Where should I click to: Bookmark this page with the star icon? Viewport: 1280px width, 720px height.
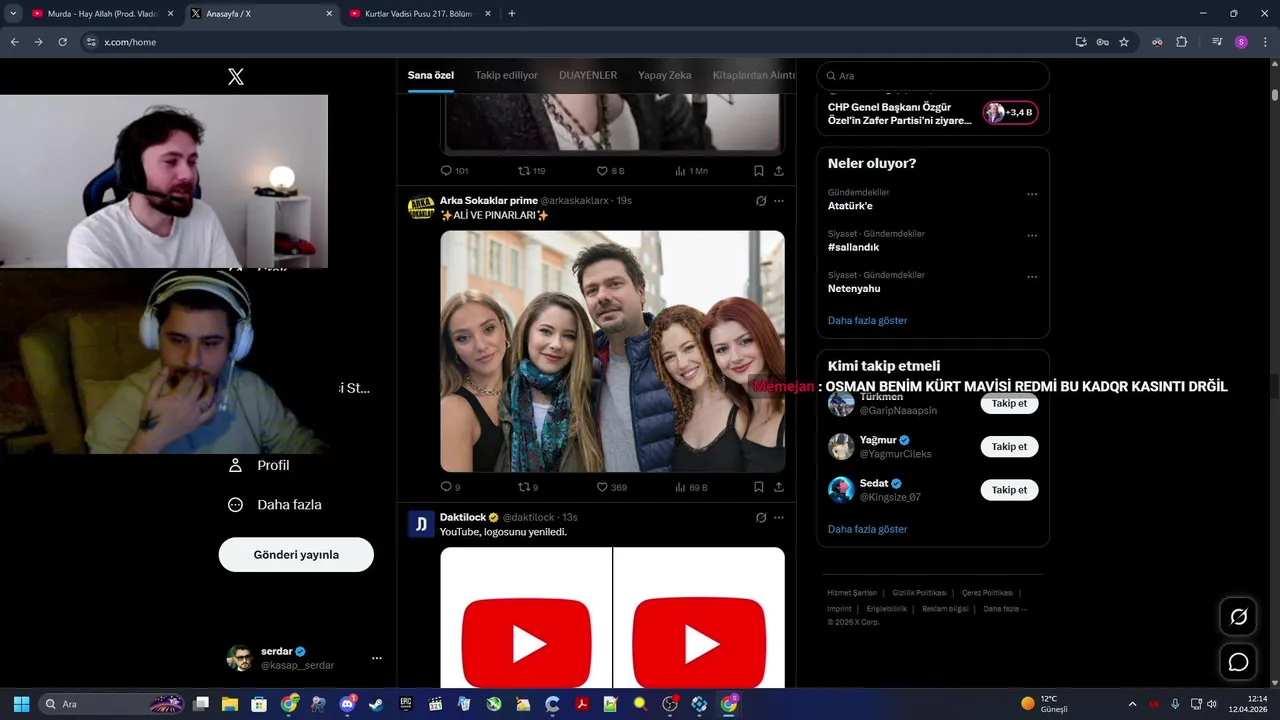click(x=1124, y=42)
